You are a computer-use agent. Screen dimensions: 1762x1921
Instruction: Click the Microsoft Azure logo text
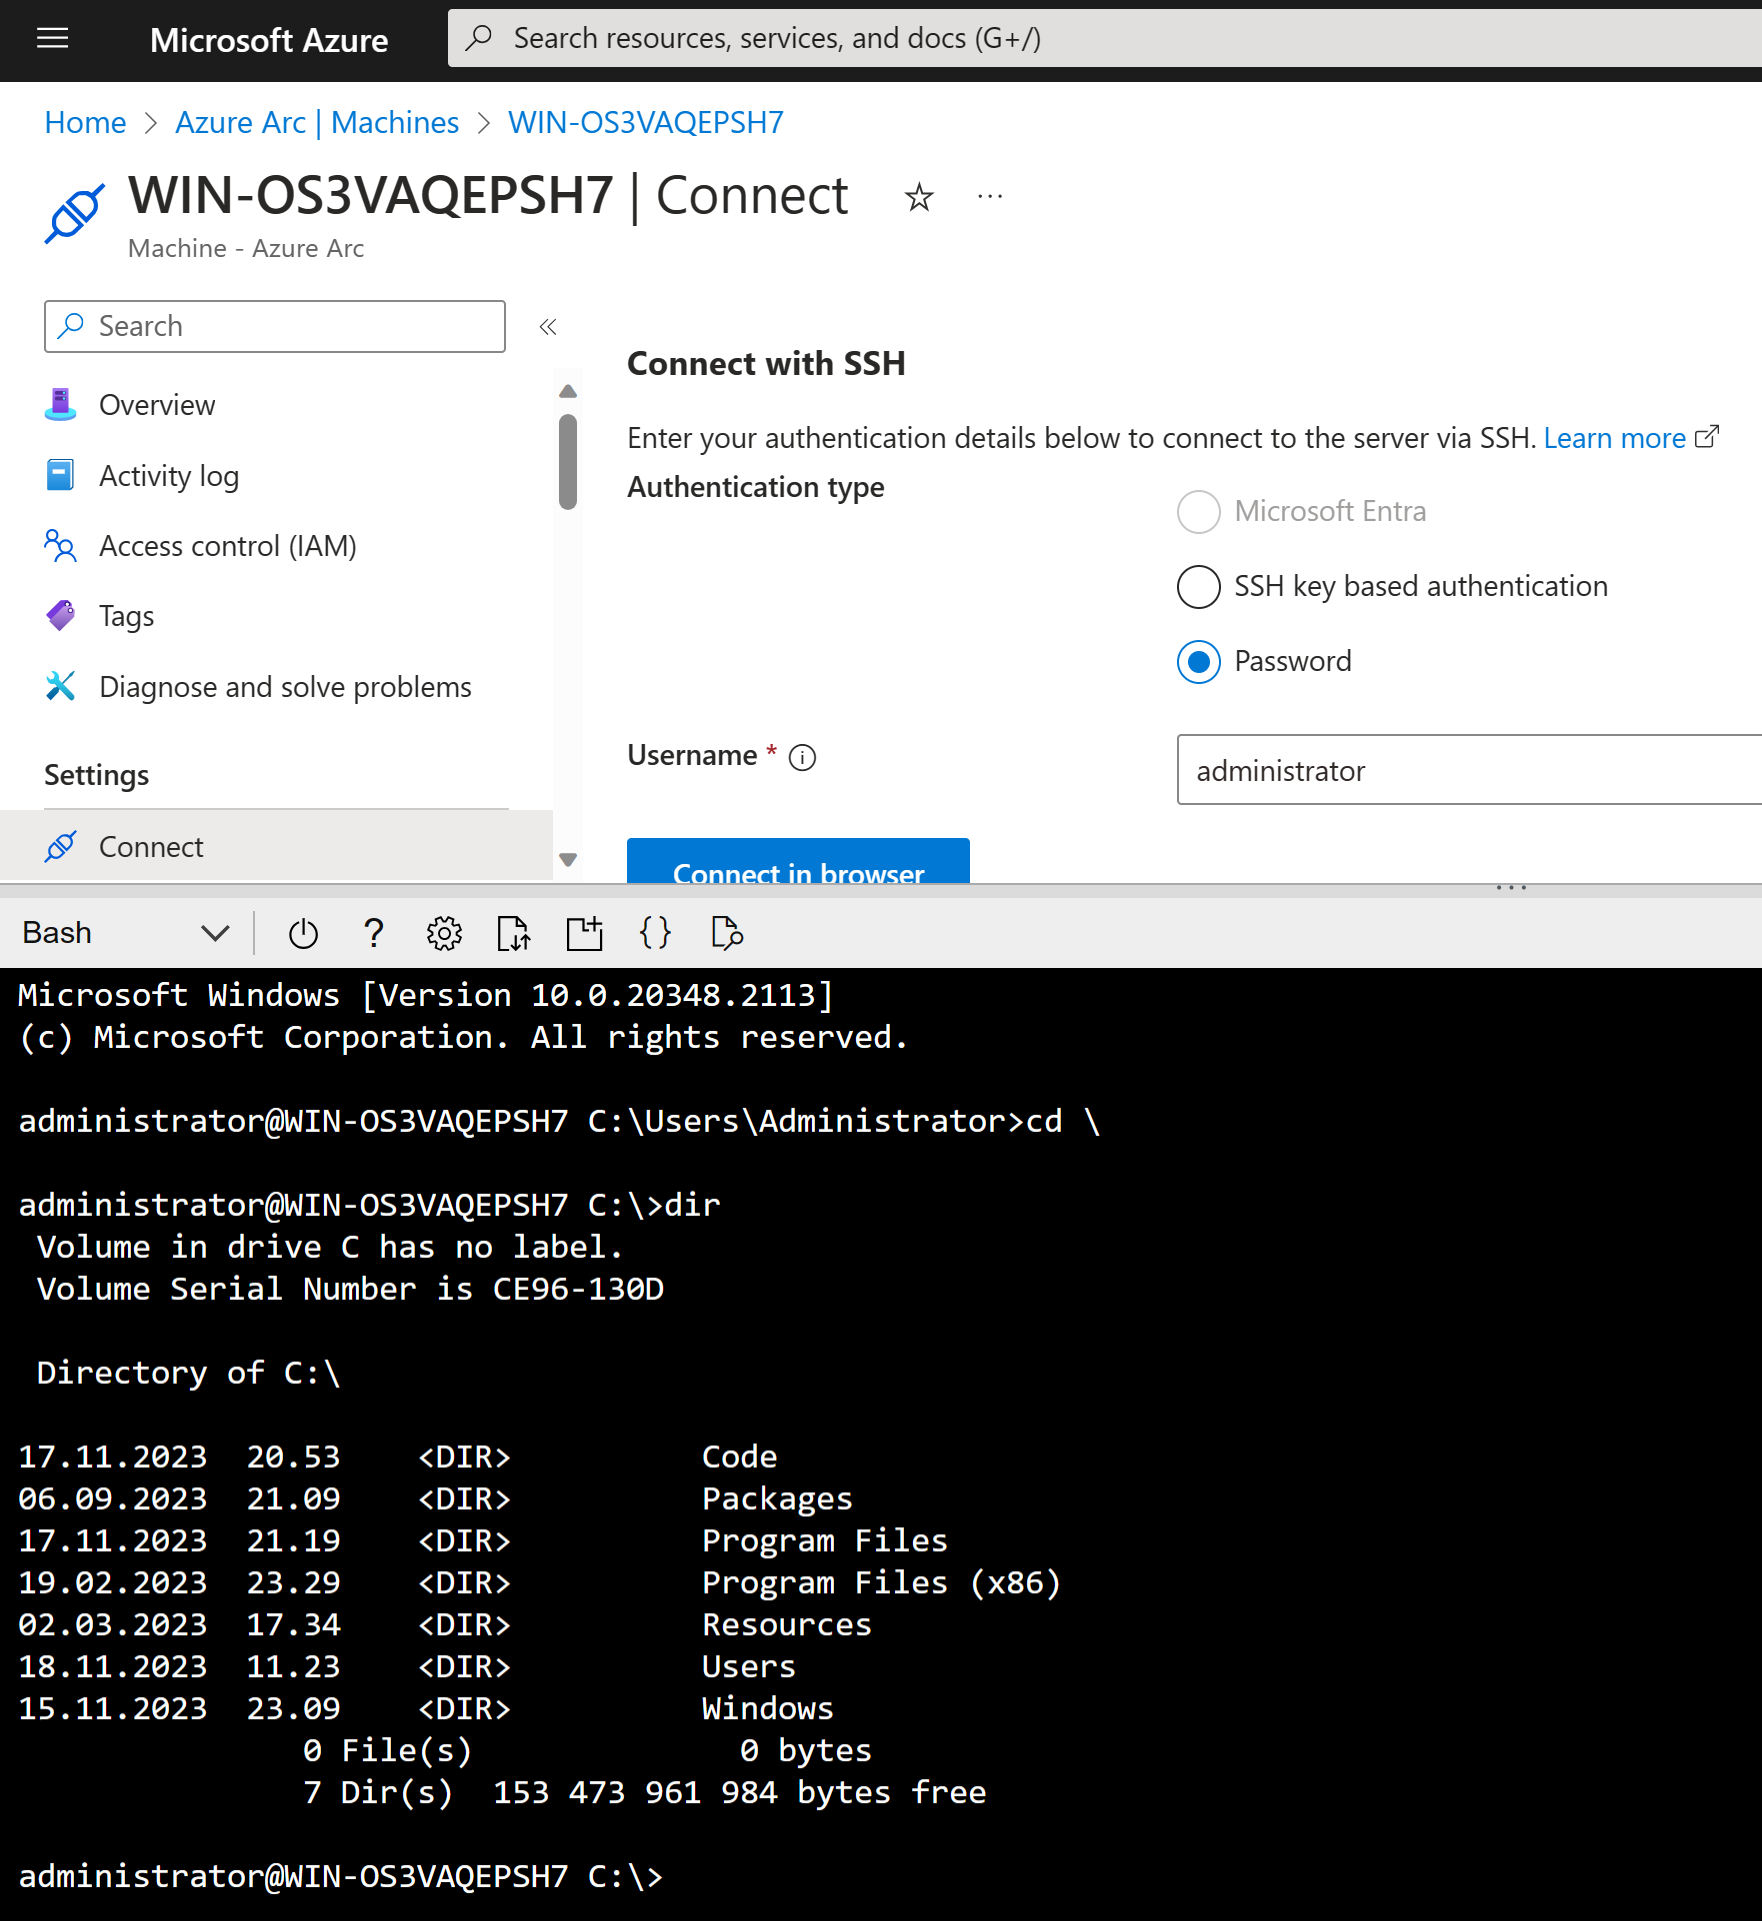269,40
